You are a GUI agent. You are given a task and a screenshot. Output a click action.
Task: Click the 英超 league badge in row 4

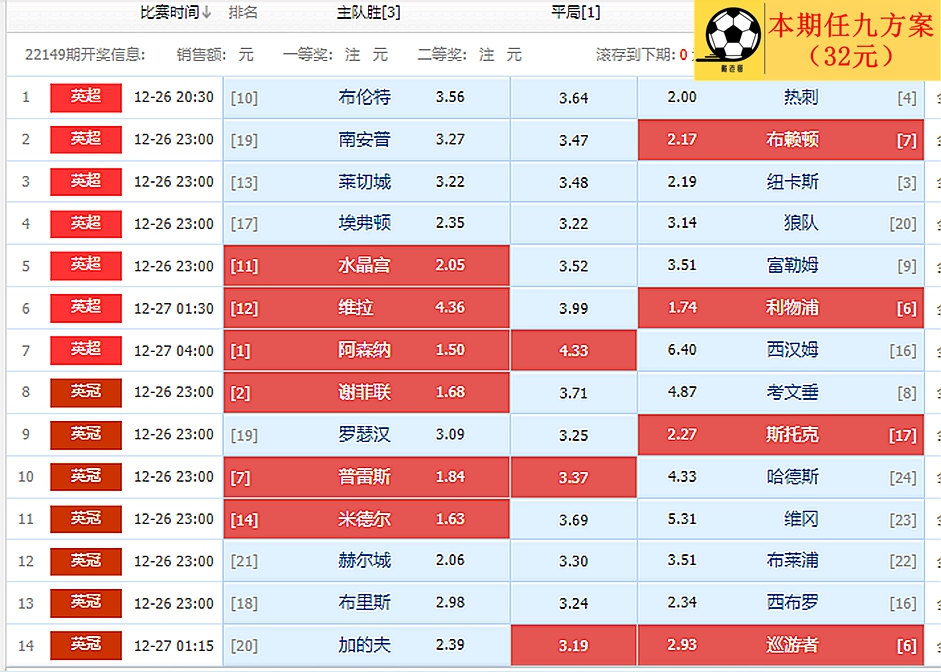tap(85, 223)
